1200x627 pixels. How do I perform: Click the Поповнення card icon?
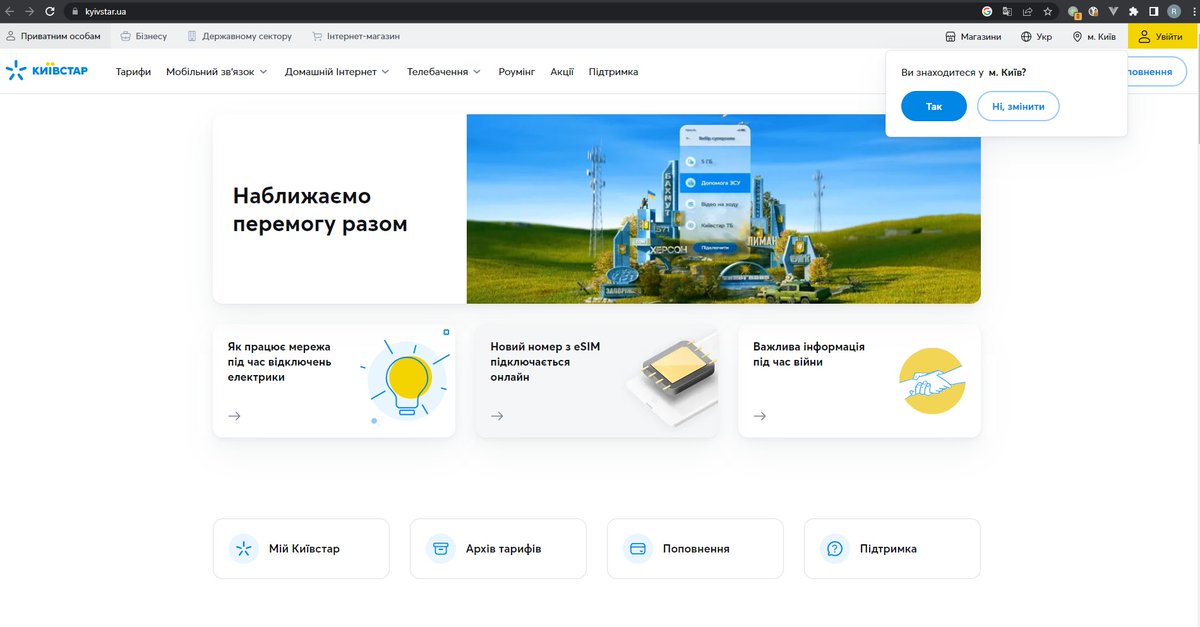click(x=638, y=548)
